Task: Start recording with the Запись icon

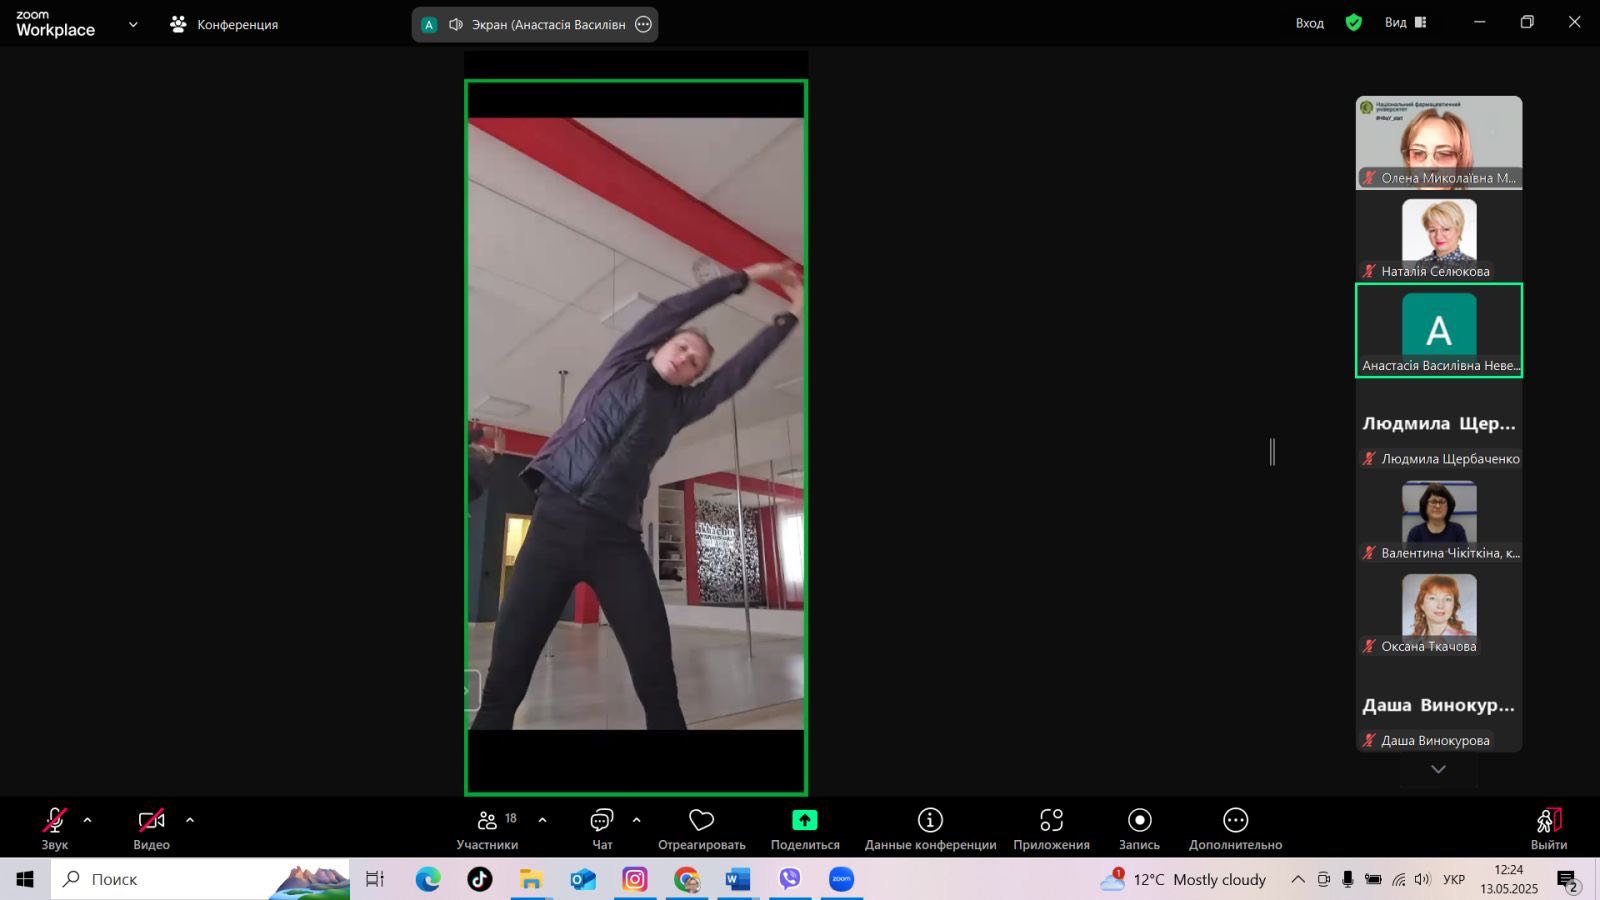Action: pyautogui.click(x=1139, y=820)
